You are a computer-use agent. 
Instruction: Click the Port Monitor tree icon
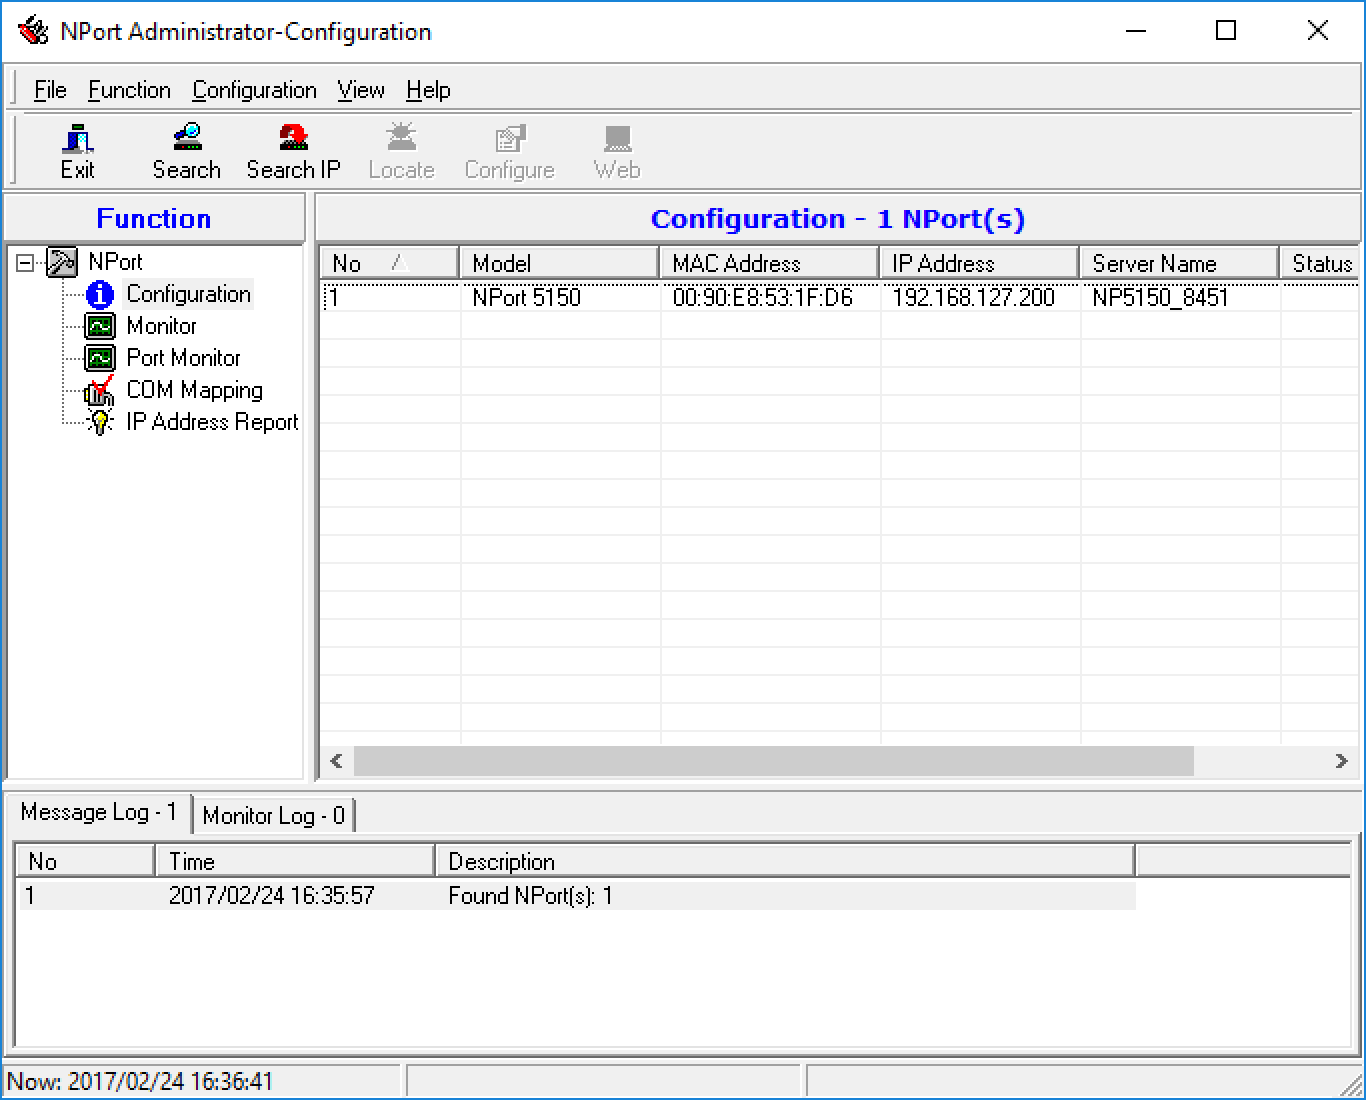(x=100, y=358)
